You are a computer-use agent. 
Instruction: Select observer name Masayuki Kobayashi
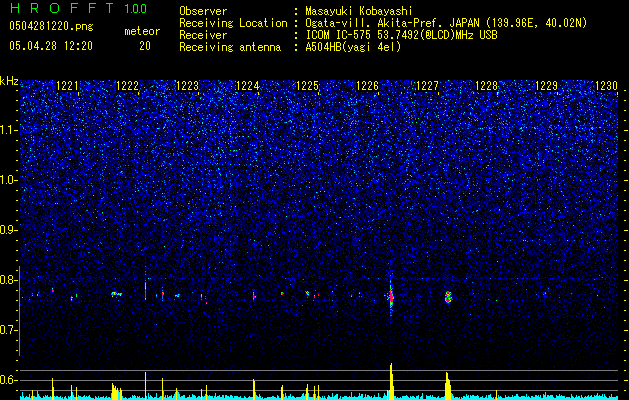coord(359,11)
